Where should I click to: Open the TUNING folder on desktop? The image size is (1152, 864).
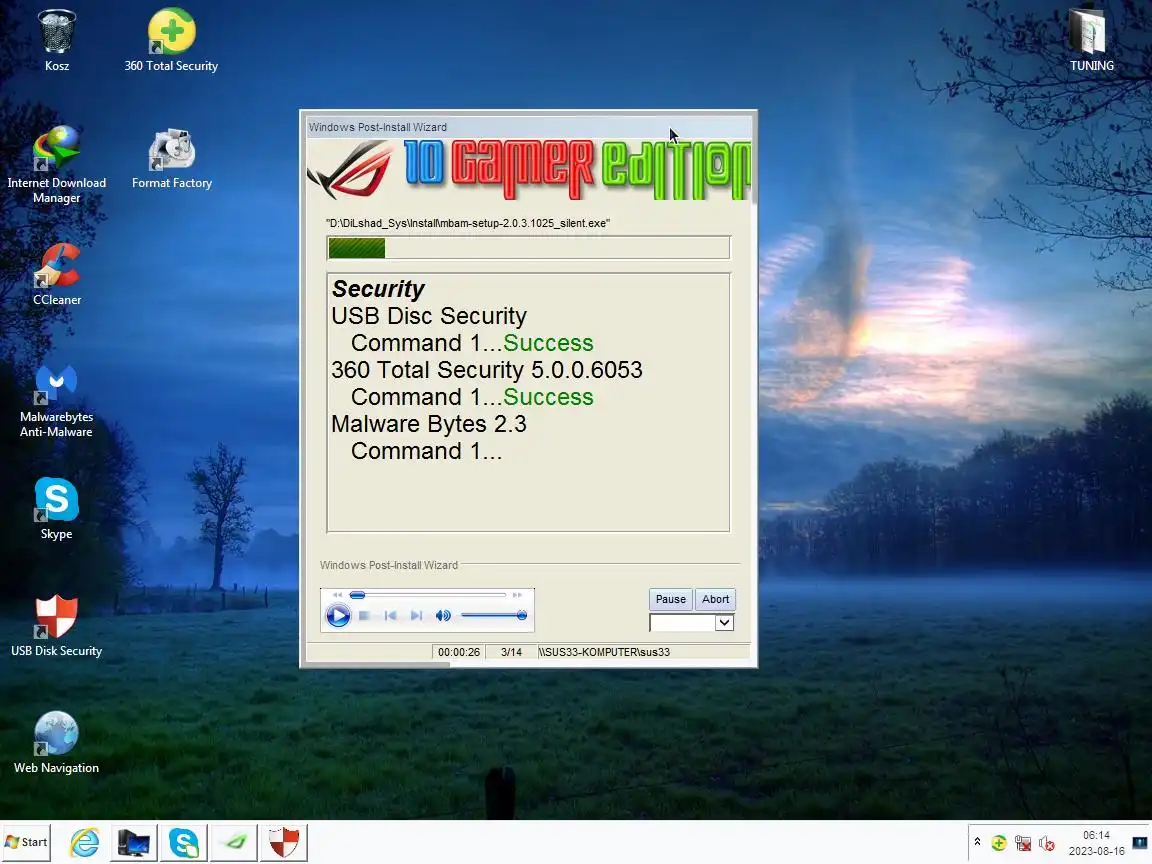pos(1091,40)
